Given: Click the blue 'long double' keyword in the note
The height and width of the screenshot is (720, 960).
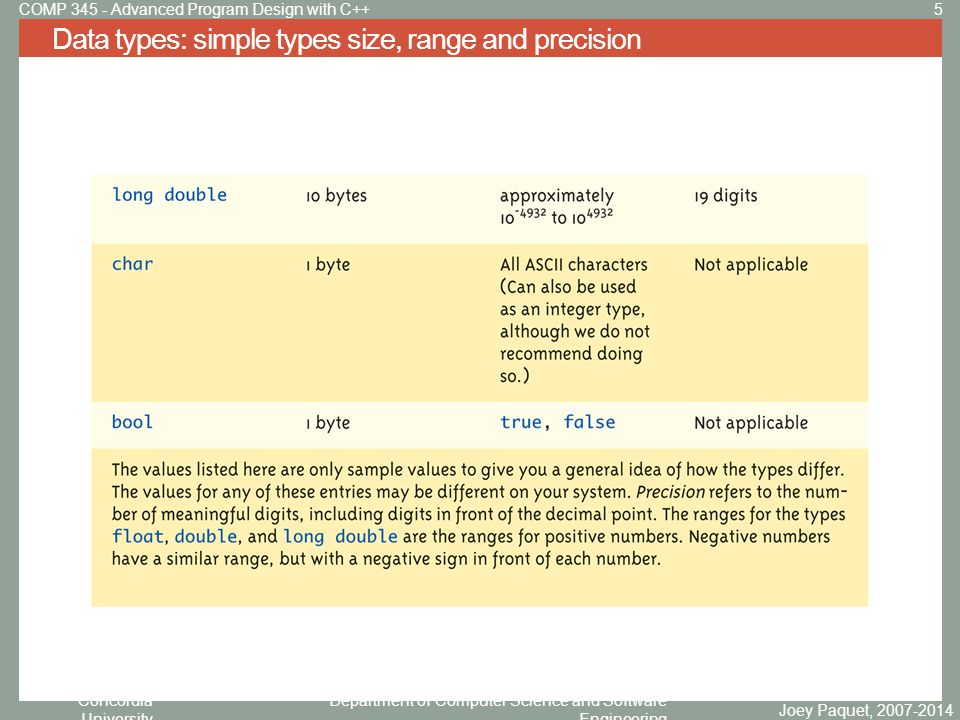Looking at the screenshot, I should point(340,537).
